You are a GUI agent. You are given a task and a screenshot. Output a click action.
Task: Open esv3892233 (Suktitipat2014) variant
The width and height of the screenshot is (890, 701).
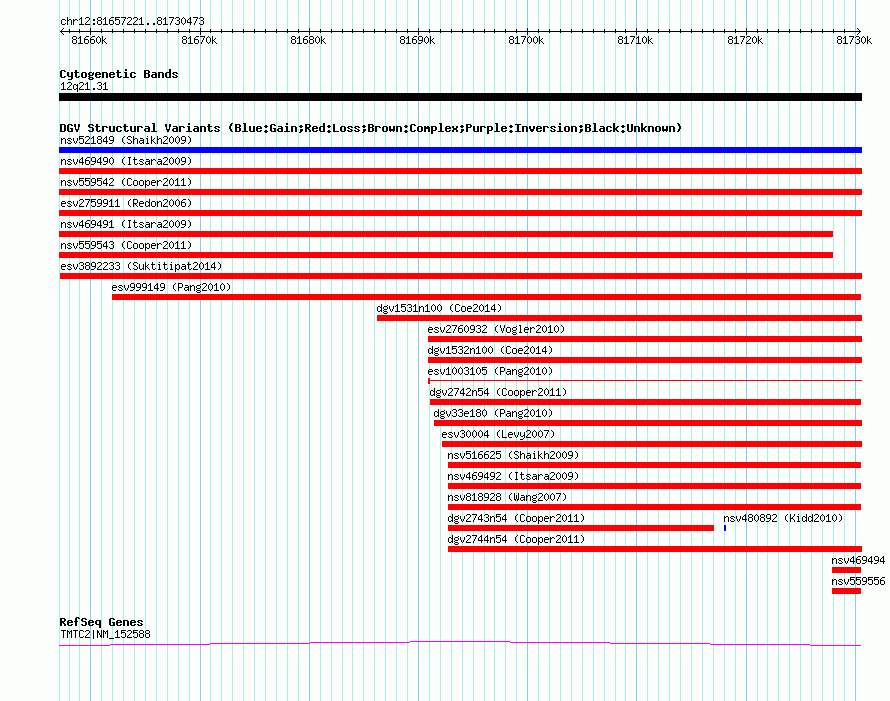(141, 266)
